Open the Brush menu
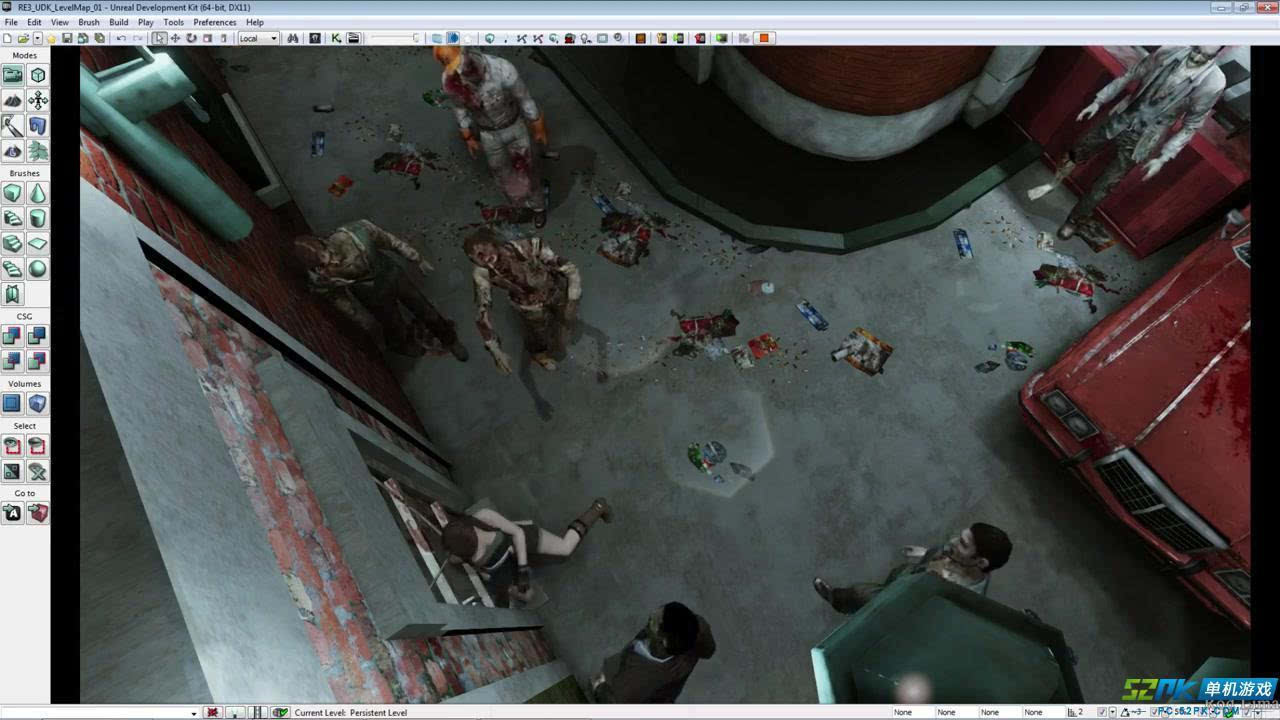 (x=89, y=22)
